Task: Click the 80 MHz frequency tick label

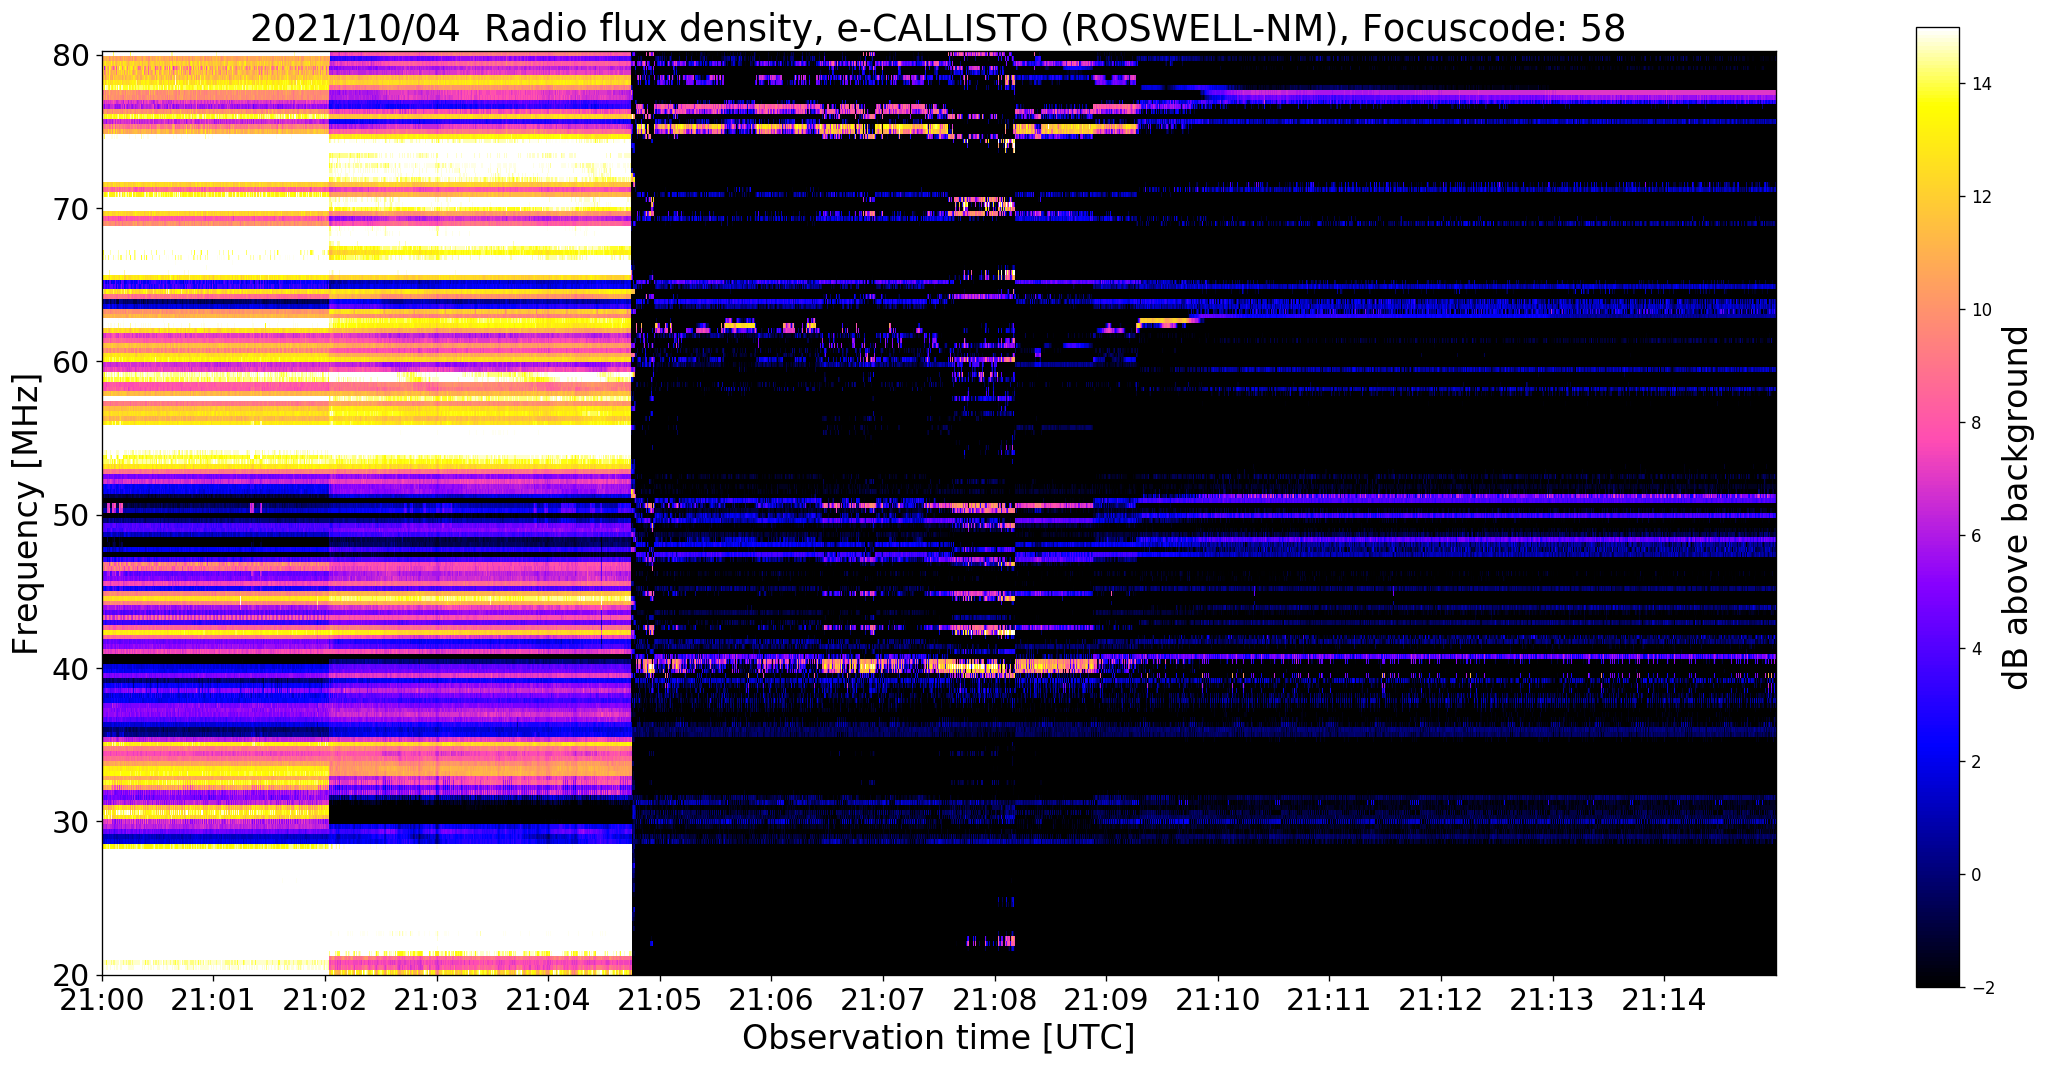Action: [70, 56]
